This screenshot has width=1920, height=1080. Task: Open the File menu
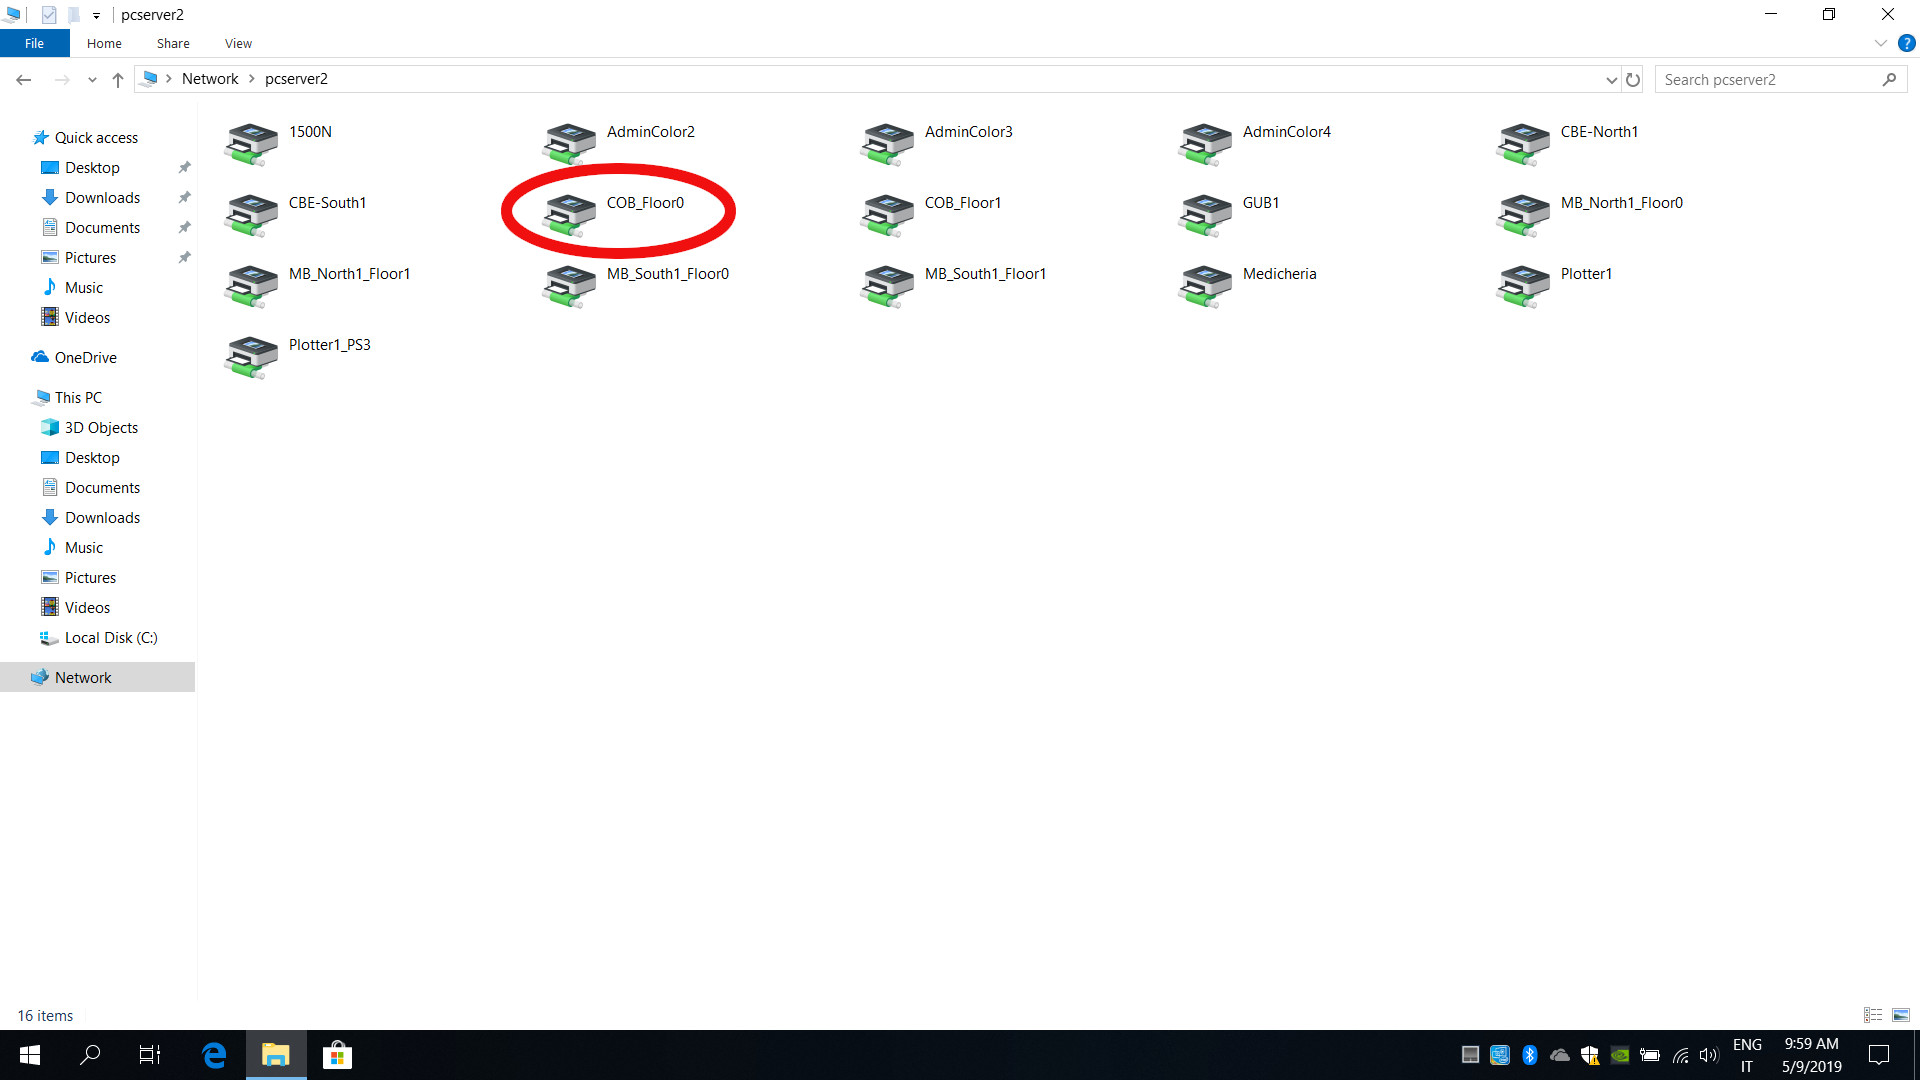pos(34,43)
